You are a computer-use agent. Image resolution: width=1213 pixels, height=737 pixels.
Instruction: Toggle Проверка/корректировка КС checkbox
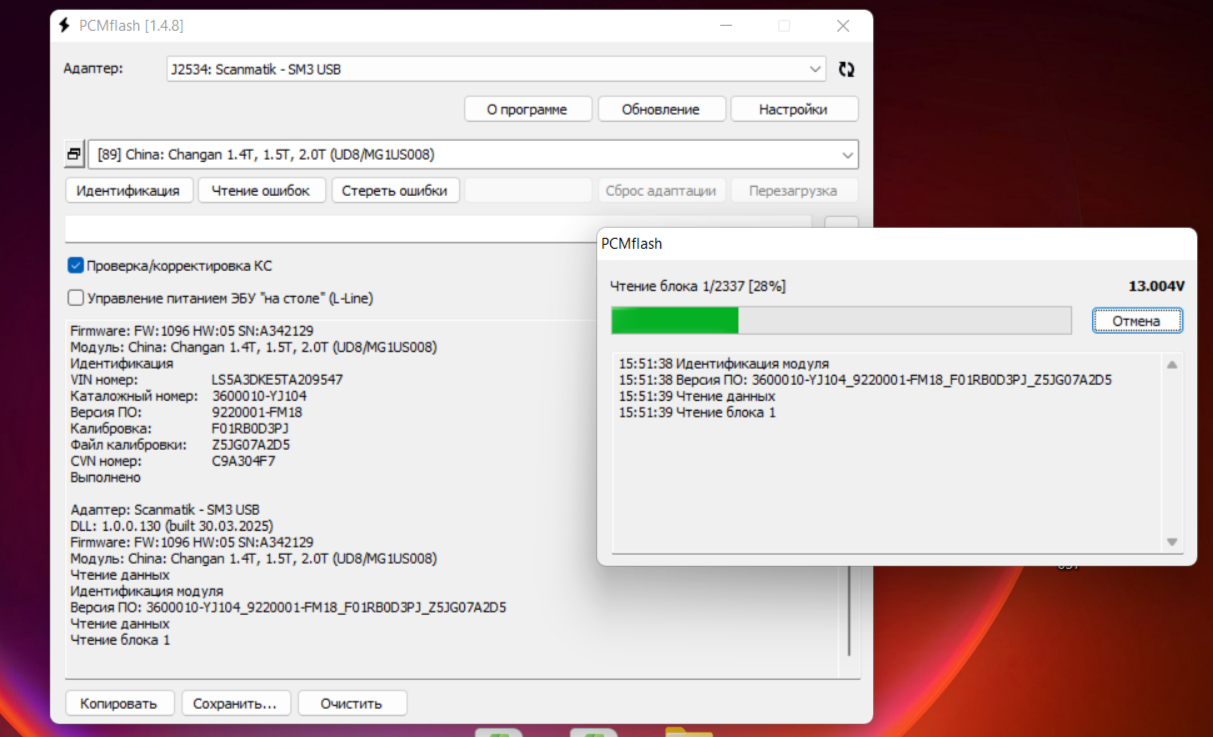pyautogui.click(x=75, y=266)
